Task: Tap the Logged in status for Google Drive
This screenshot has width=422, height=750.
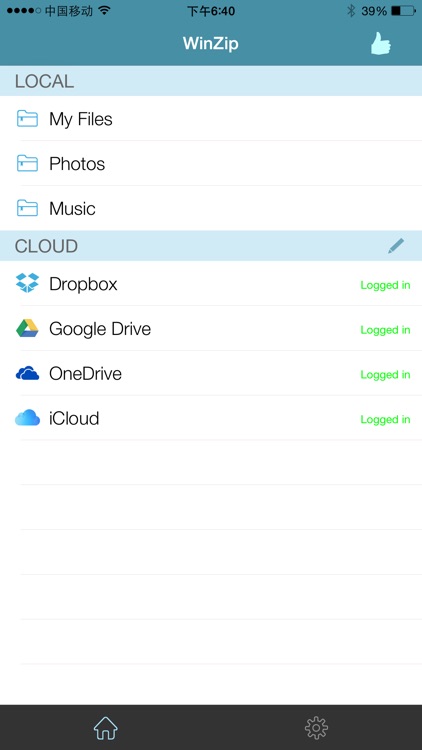Action: pos(385,330)
